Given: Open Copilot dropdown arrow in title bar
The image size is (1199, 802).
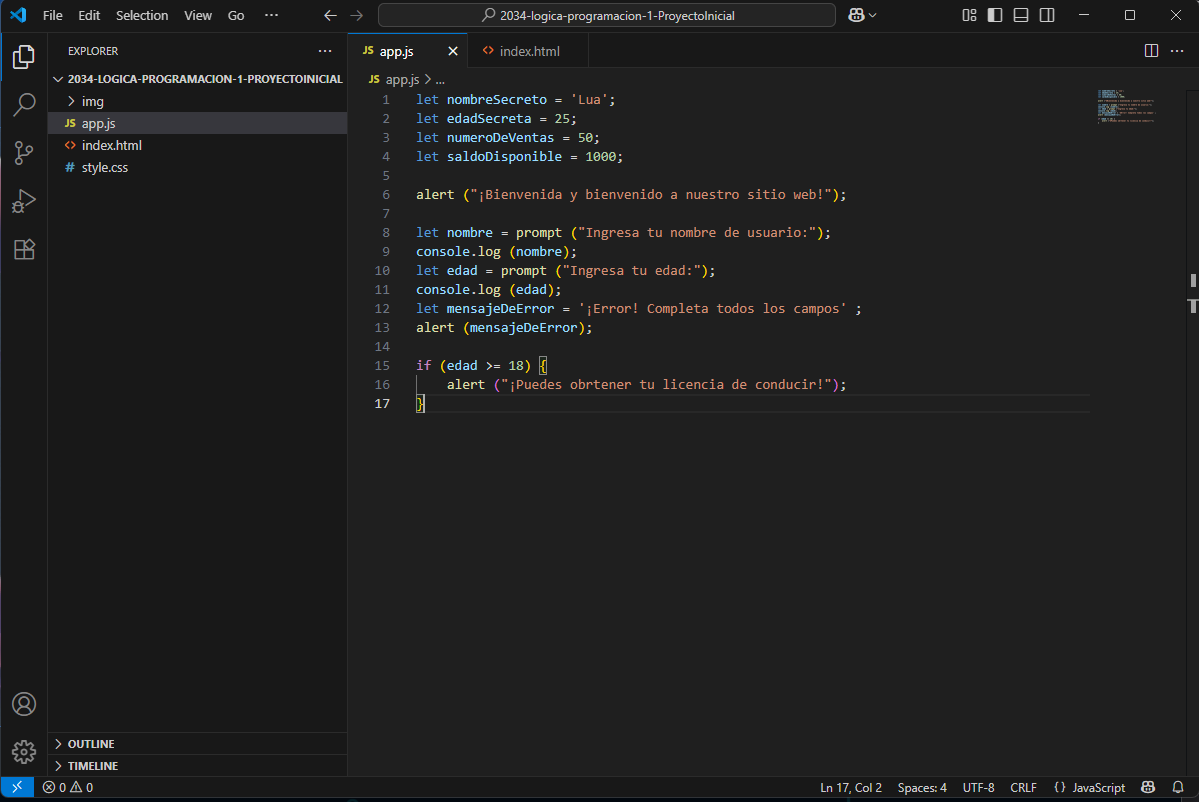Looking at the screenshot, I should pyautogui.click(x=873, y=15).
